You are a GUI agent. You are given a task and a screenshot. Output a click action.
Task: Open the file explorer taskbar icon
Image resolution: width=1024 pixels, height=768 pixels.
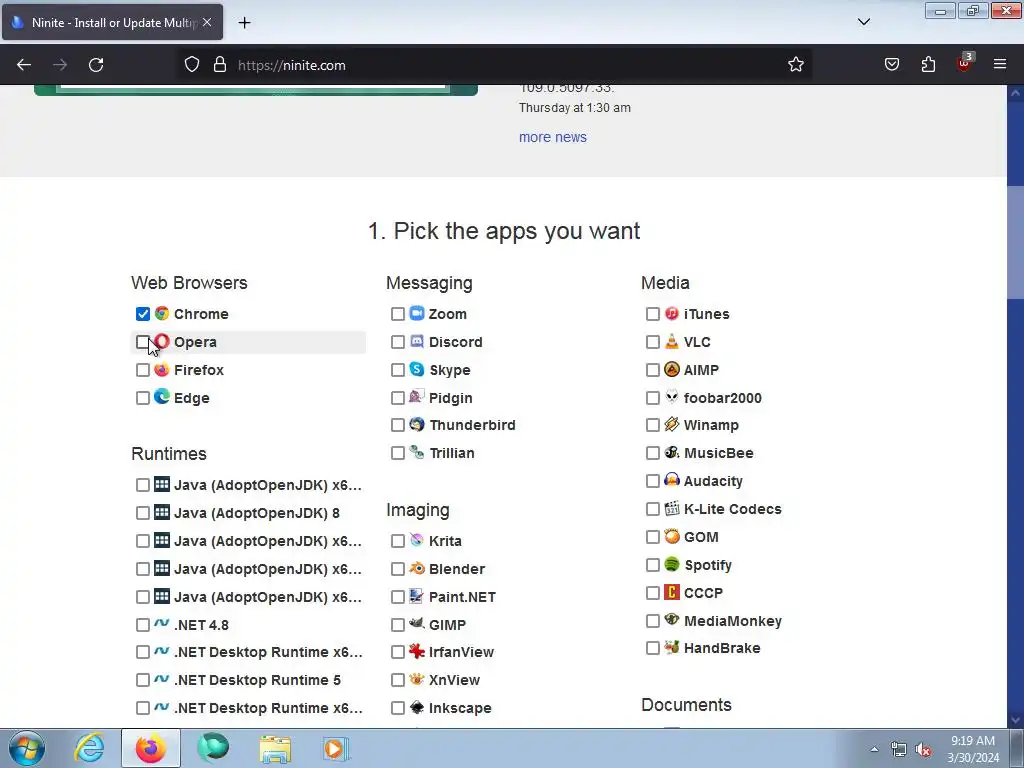275,748
